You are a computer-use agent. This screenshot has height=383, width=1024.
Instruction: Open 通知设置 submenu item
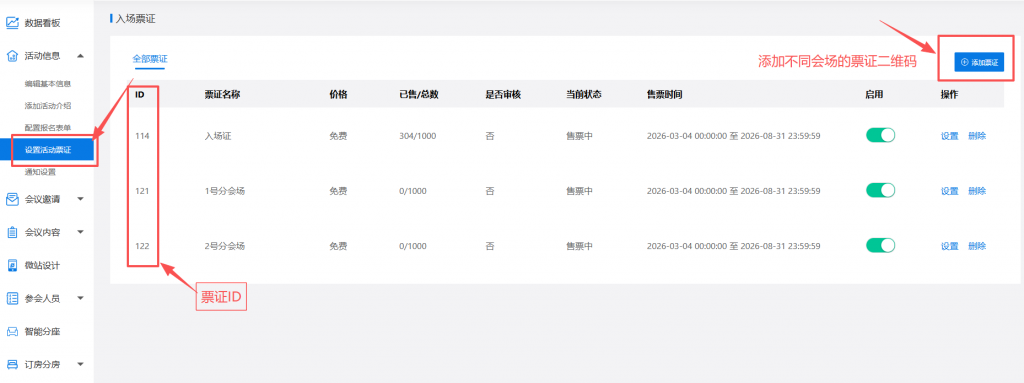[x=40, y=173]
